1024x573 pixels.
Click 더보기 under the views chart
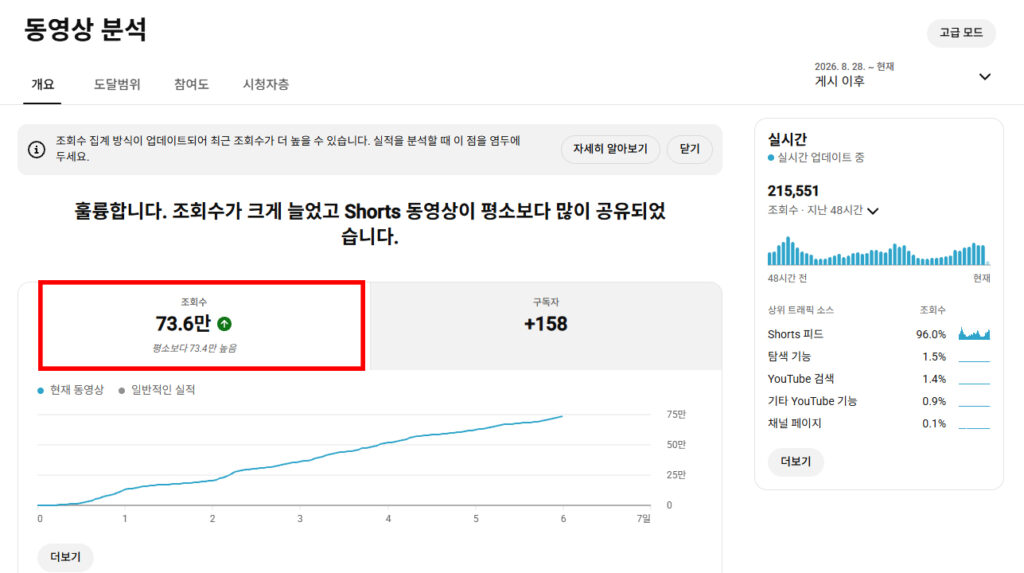tap(65, 557)
